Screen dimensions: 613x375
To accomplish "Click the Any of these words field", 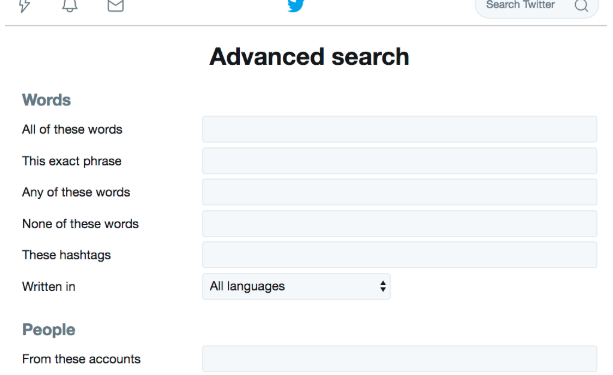I will (x=400, y=192).
